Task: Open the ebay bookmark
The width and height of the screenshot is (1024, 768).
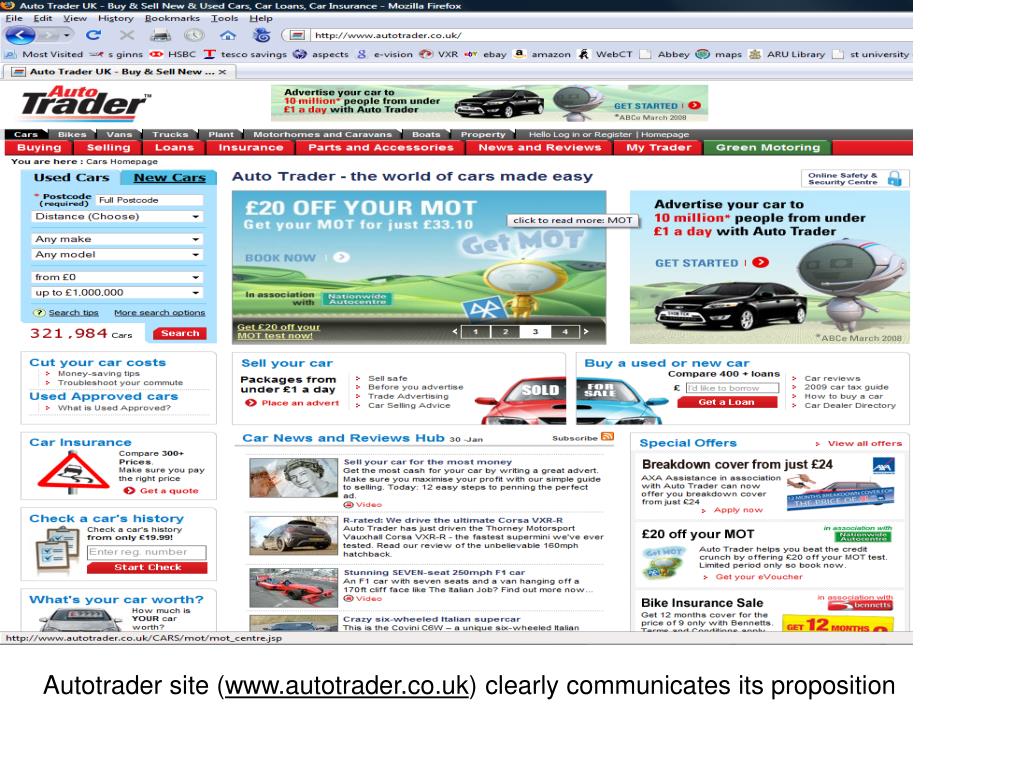Action: coord(486,54)
